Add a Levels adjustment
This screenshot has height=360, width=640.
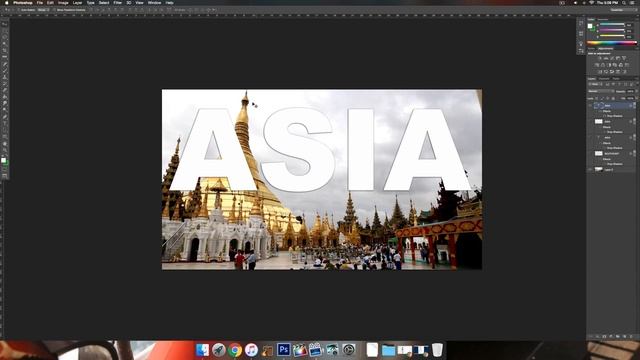point(606,58)
